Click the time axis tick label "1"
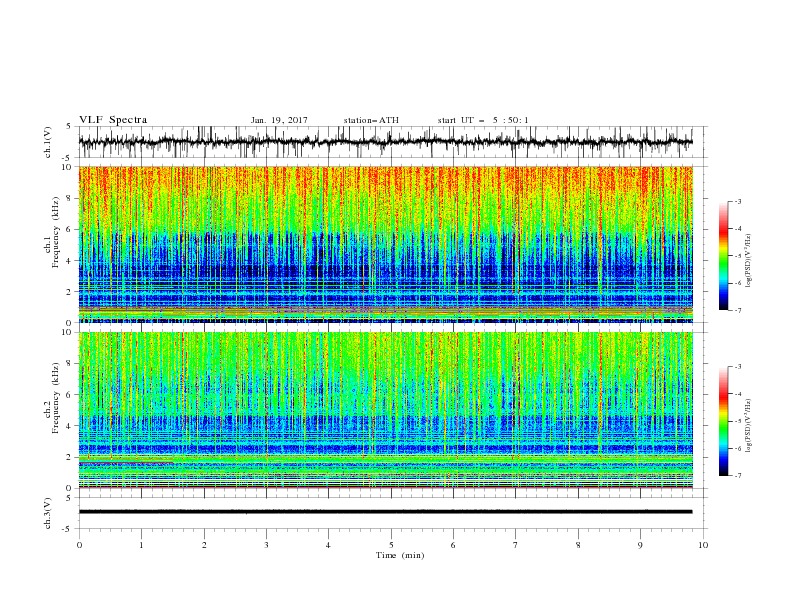The width and height of the screenshot is (792, 612). tap(141, 545)
